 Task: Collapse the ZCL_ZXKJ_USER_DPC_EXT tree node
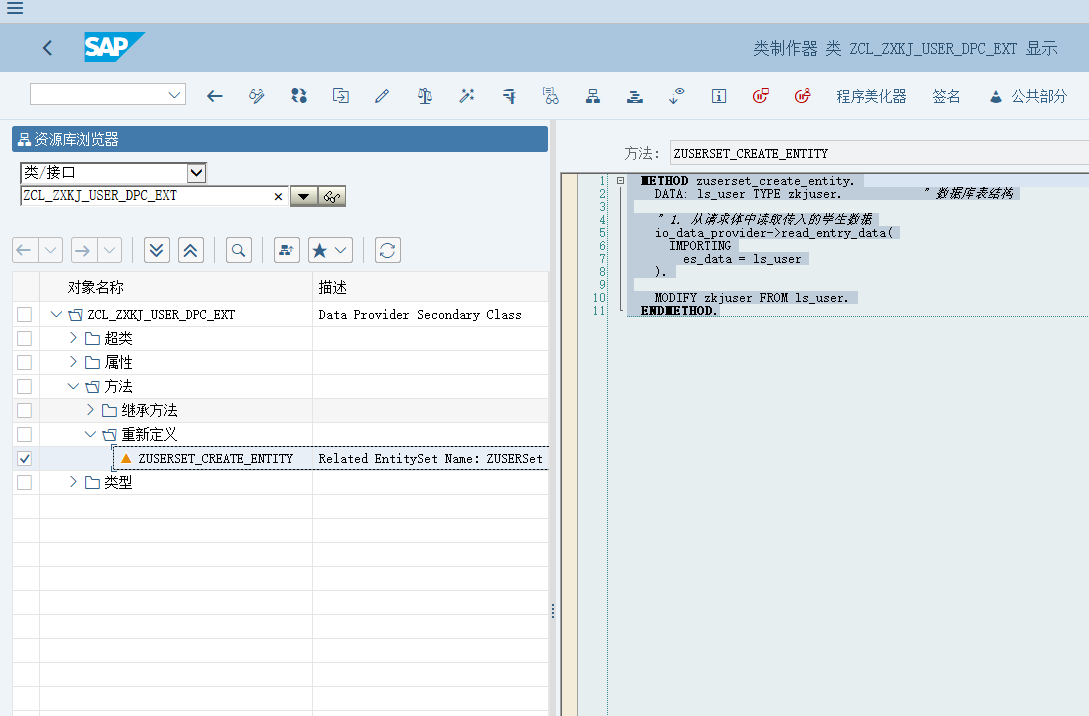pos(56,315)
